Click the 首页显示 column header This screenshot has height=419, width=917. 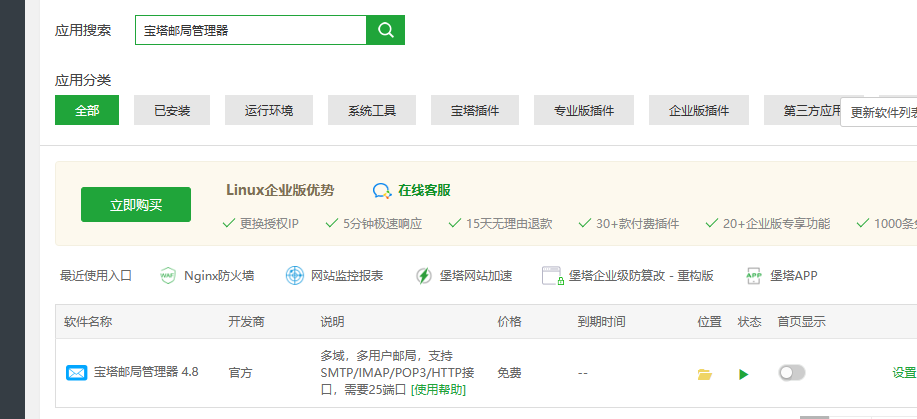coord(801,321)
